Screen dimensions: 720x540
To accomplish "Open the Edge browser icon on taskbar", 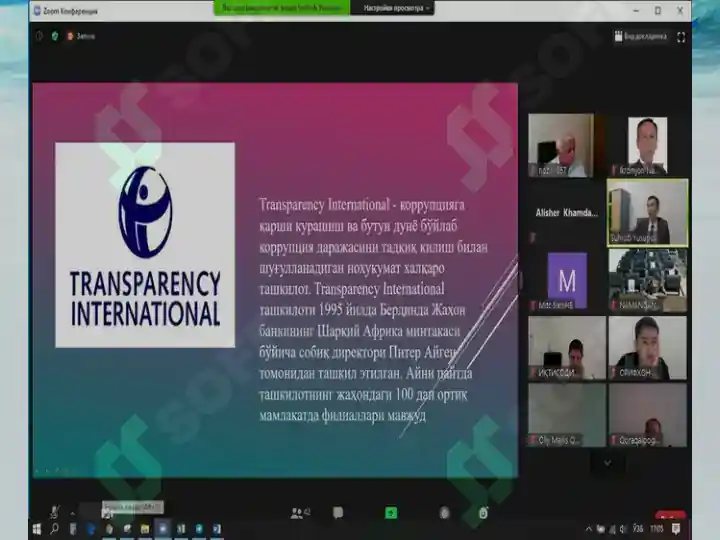I will (x=91, y=529).
